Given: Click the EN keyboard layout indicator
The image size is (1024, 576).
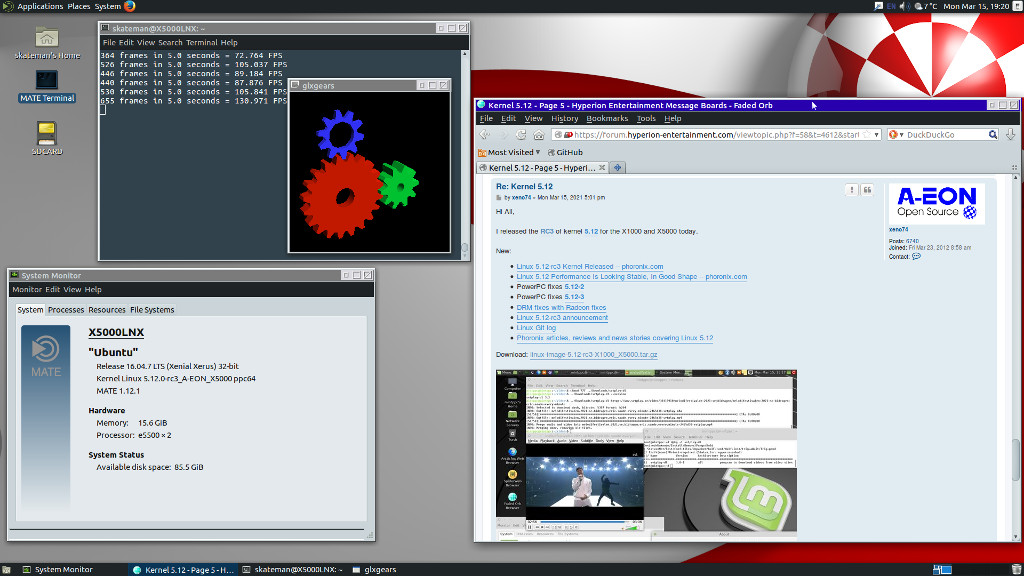Looking at the screenshot, I should (891, 6).
